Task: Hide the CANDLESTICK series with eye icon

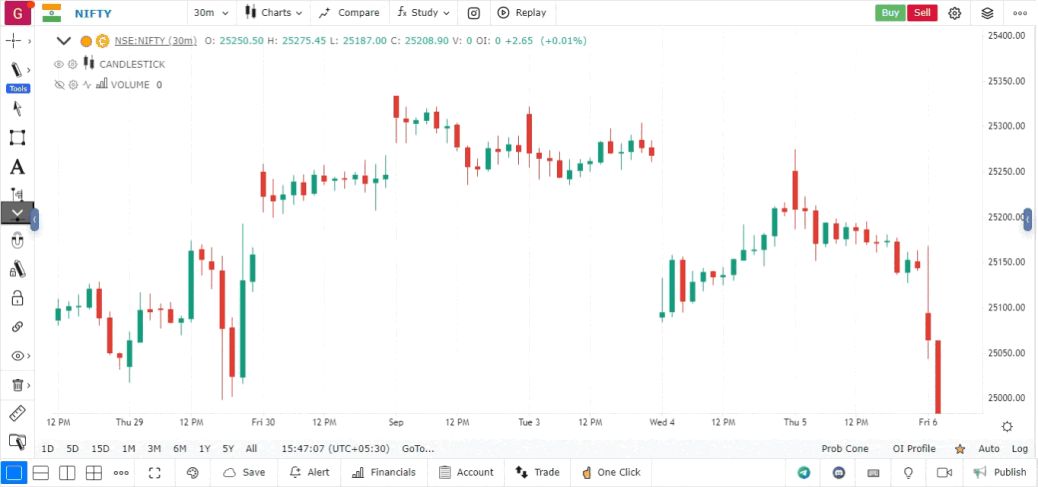Action: point(58,64)
